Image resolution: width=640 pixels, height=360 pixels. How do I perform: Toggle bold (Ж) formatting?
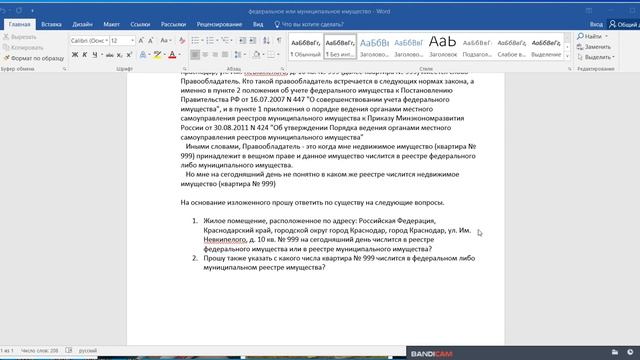pyautogui.click(x=75, y=54)
